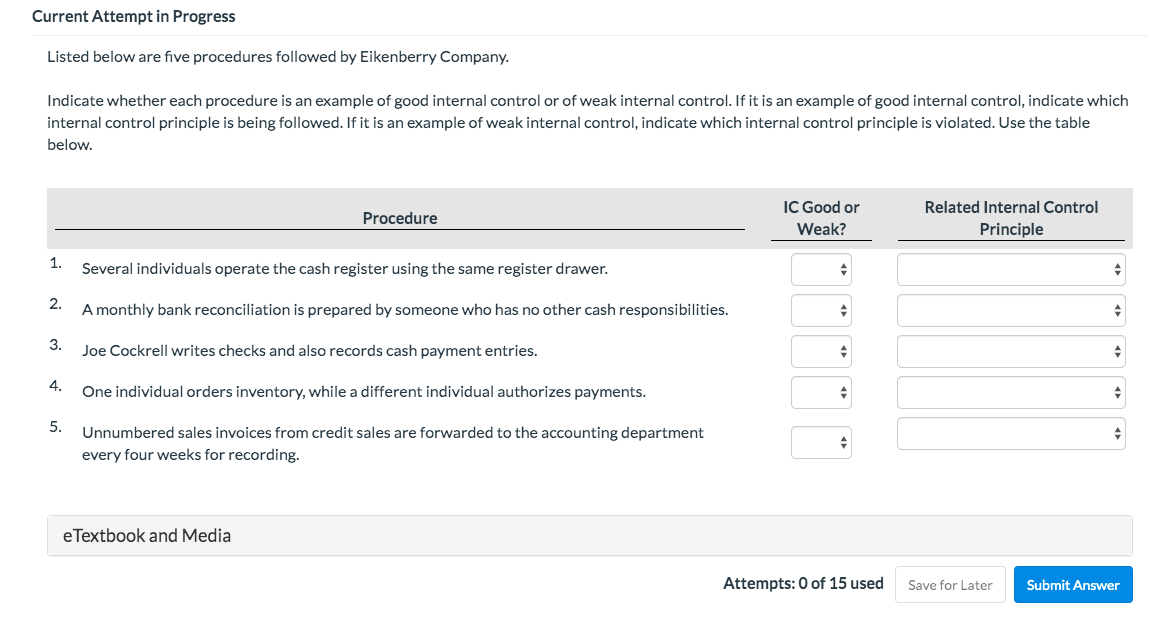Click the Attempts: 0 of 15 used label
This screenshot has height=635, width=1159.
[x=803, y=583]
